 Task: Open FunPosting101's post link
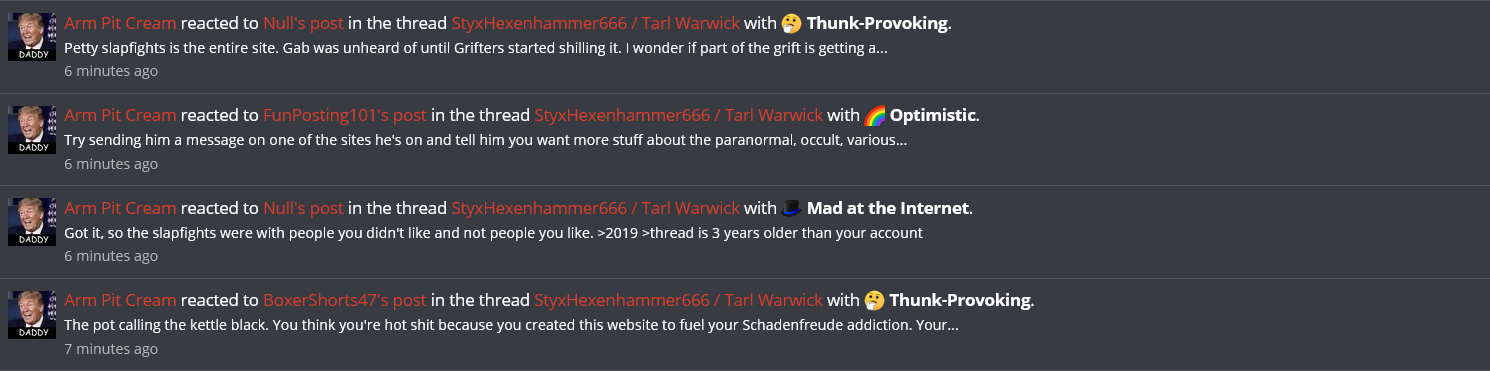coord(345,115)
